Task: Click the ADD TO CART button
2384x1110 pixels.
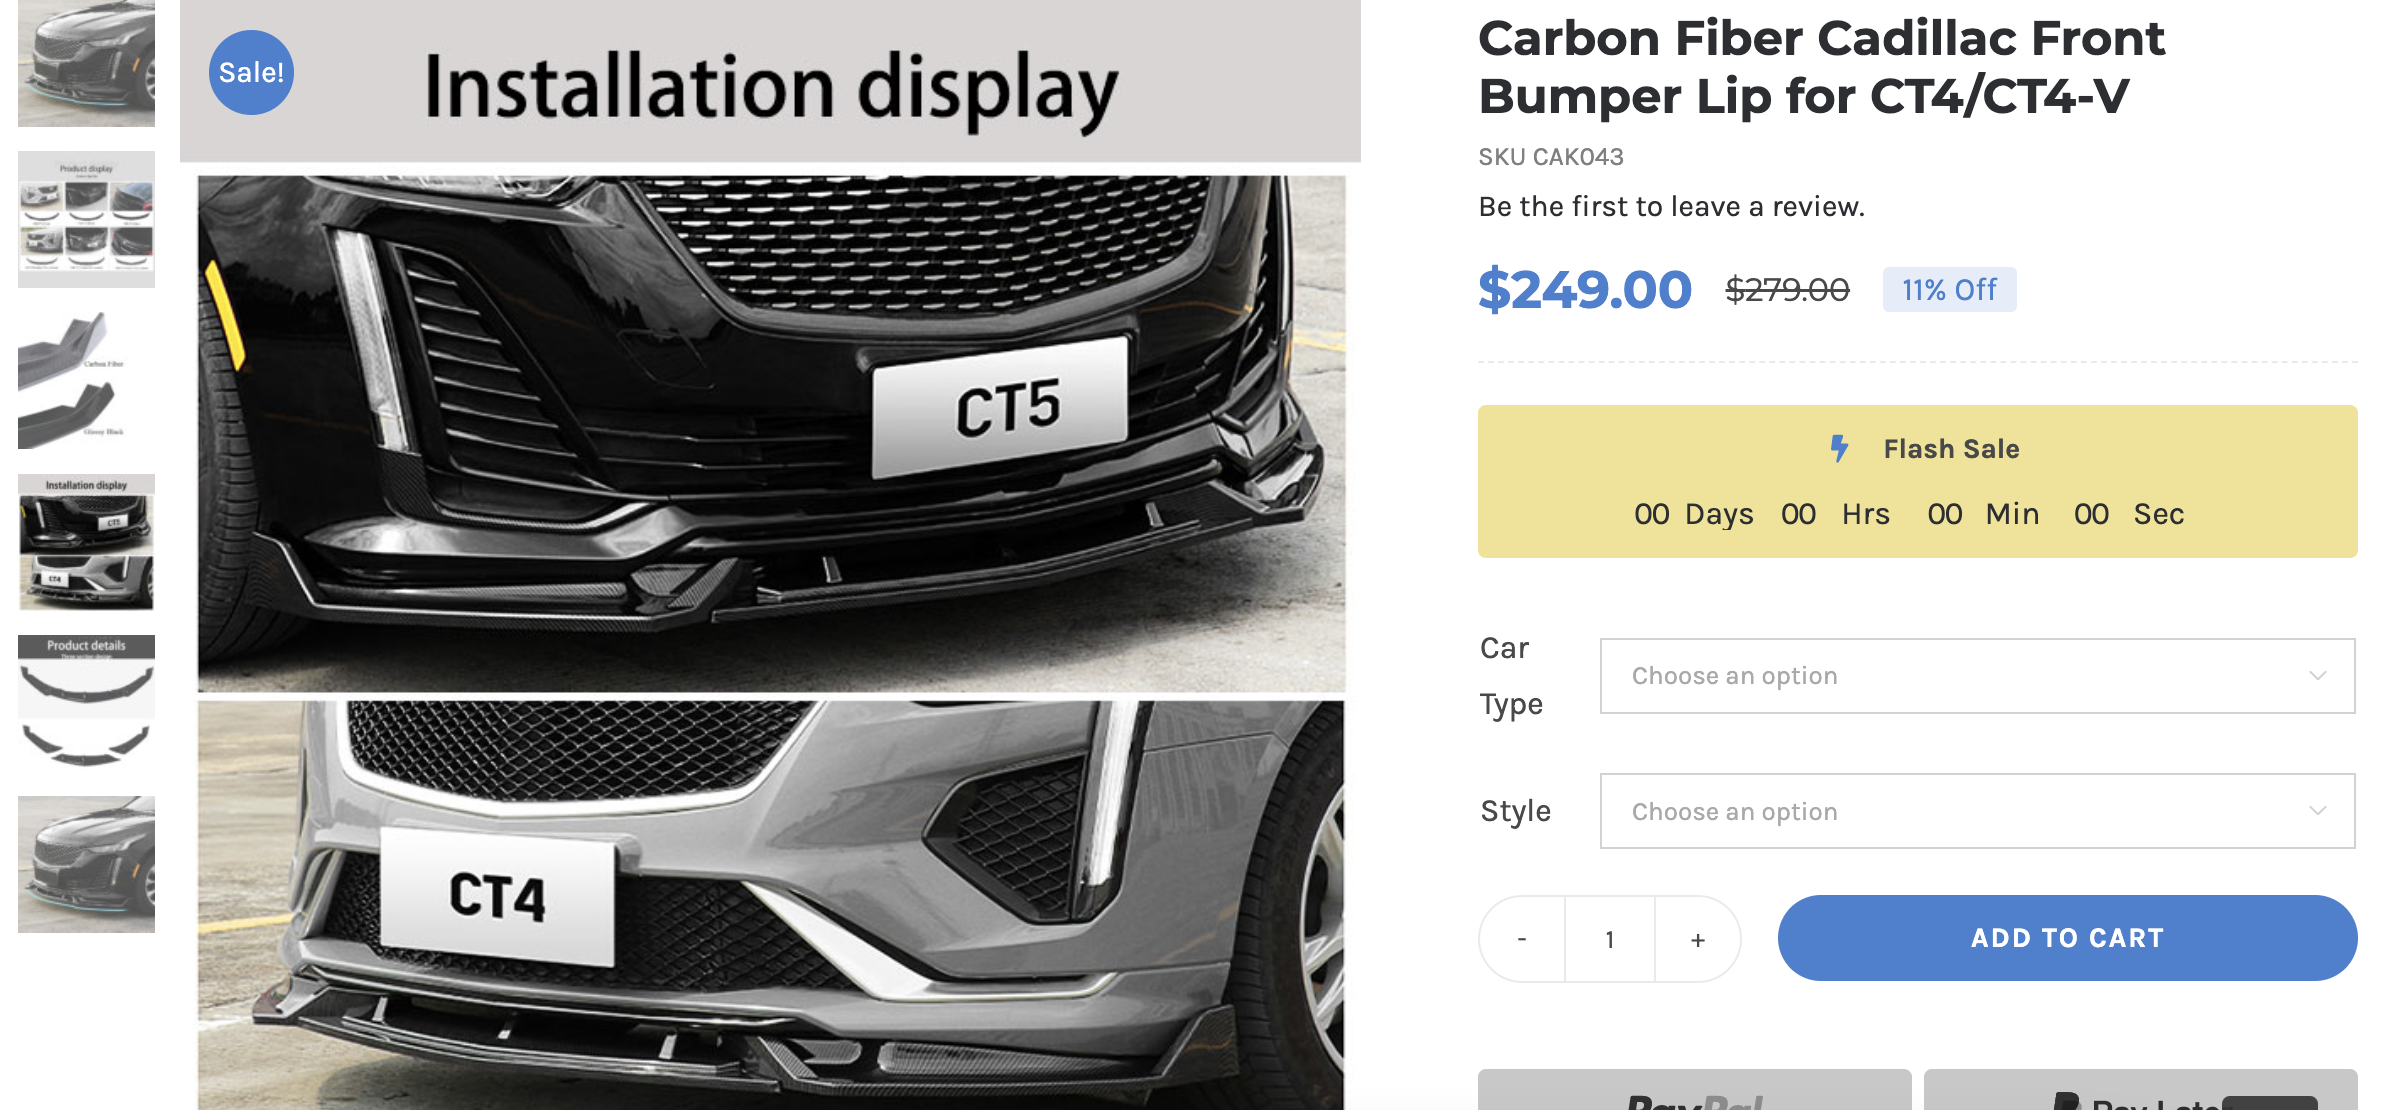Action: (x=2067, y=938)
